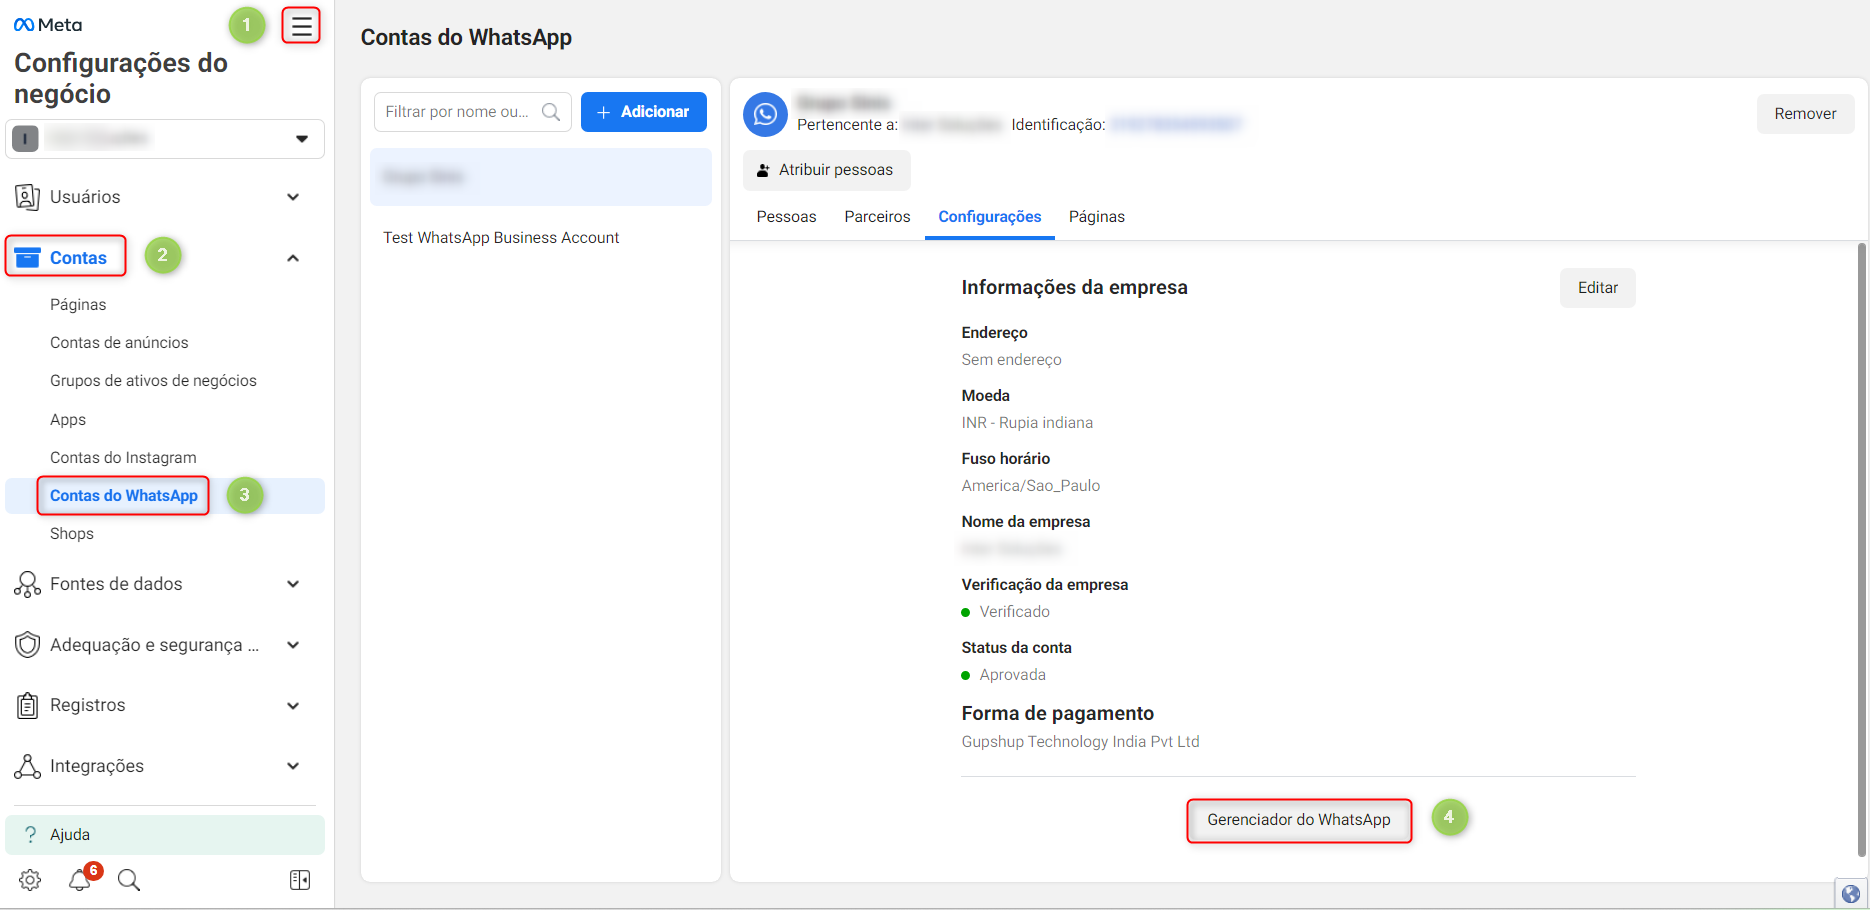Open the hamburger menu at sidebar top
Screen dimensions: 1870x910
[301, 25]
